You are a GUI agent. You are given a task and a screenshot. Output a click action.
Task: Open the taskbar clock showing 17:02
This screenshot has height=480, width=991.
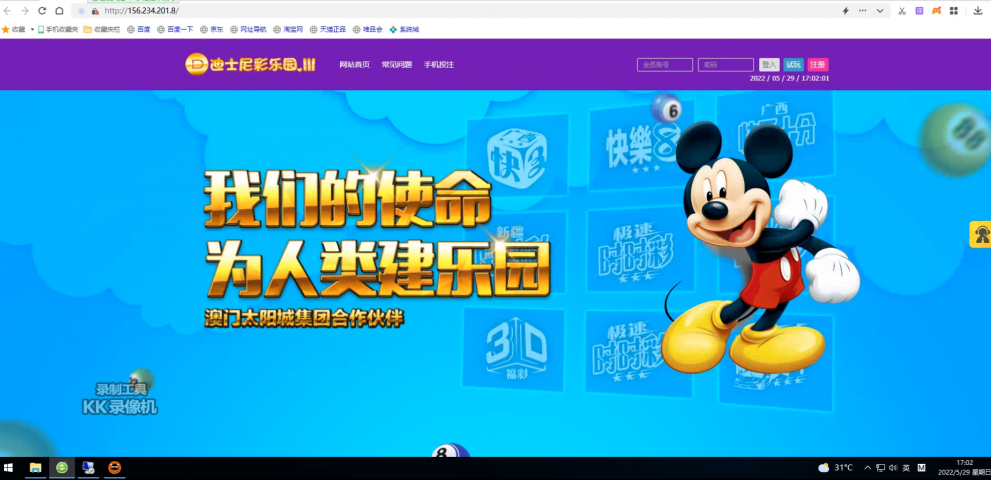click(x=964, y=468)
